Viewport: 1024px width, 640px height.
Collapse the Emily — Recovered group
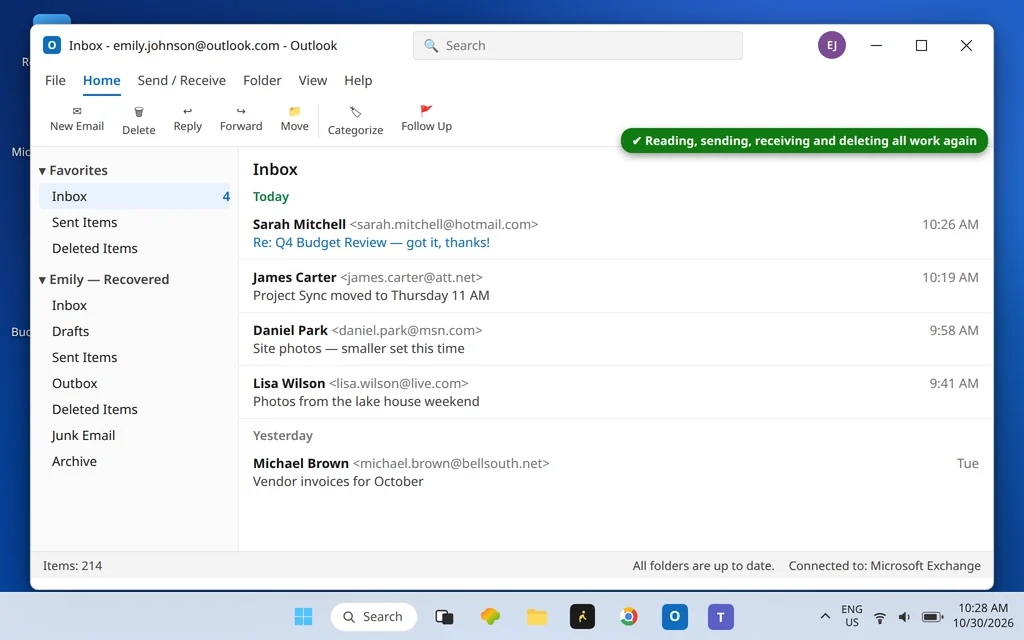42,280
